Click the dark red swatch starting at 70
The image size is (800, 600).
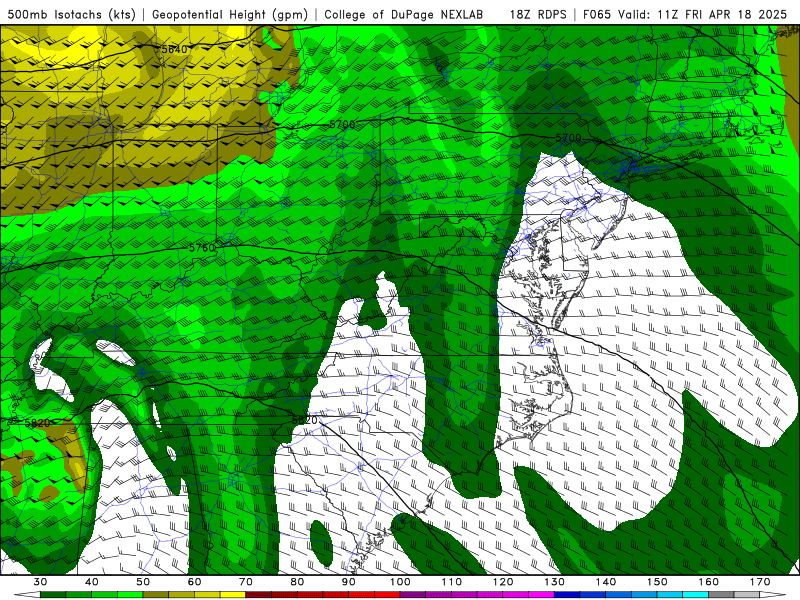click(x=259, y=595)
